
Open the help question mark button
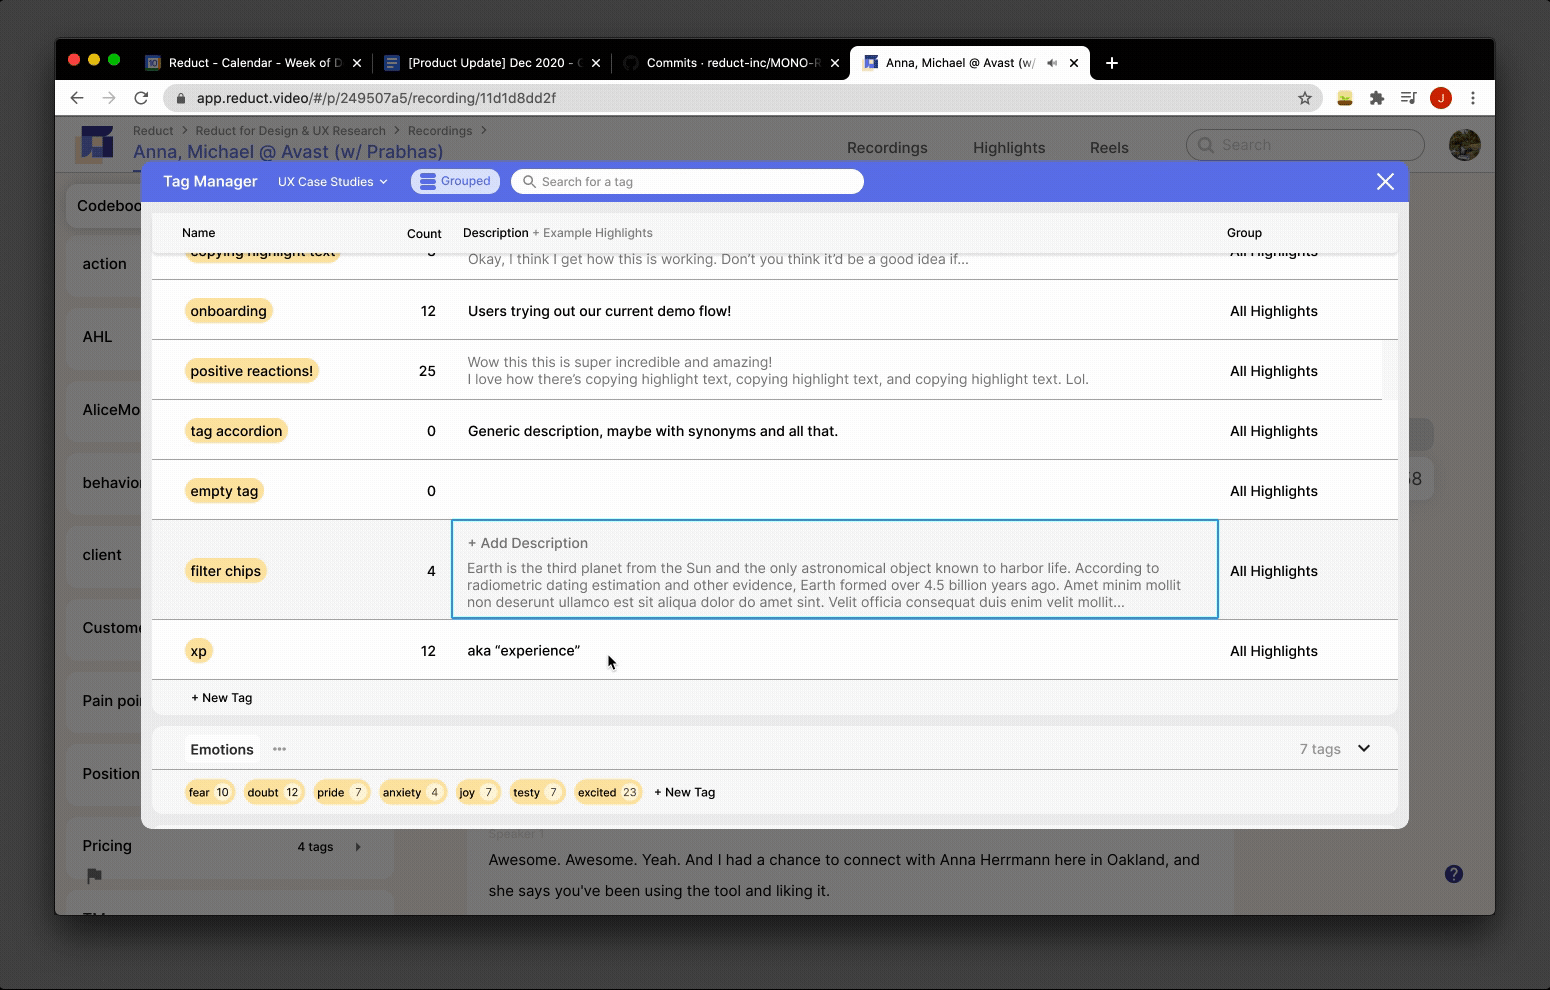point(1454,874)
